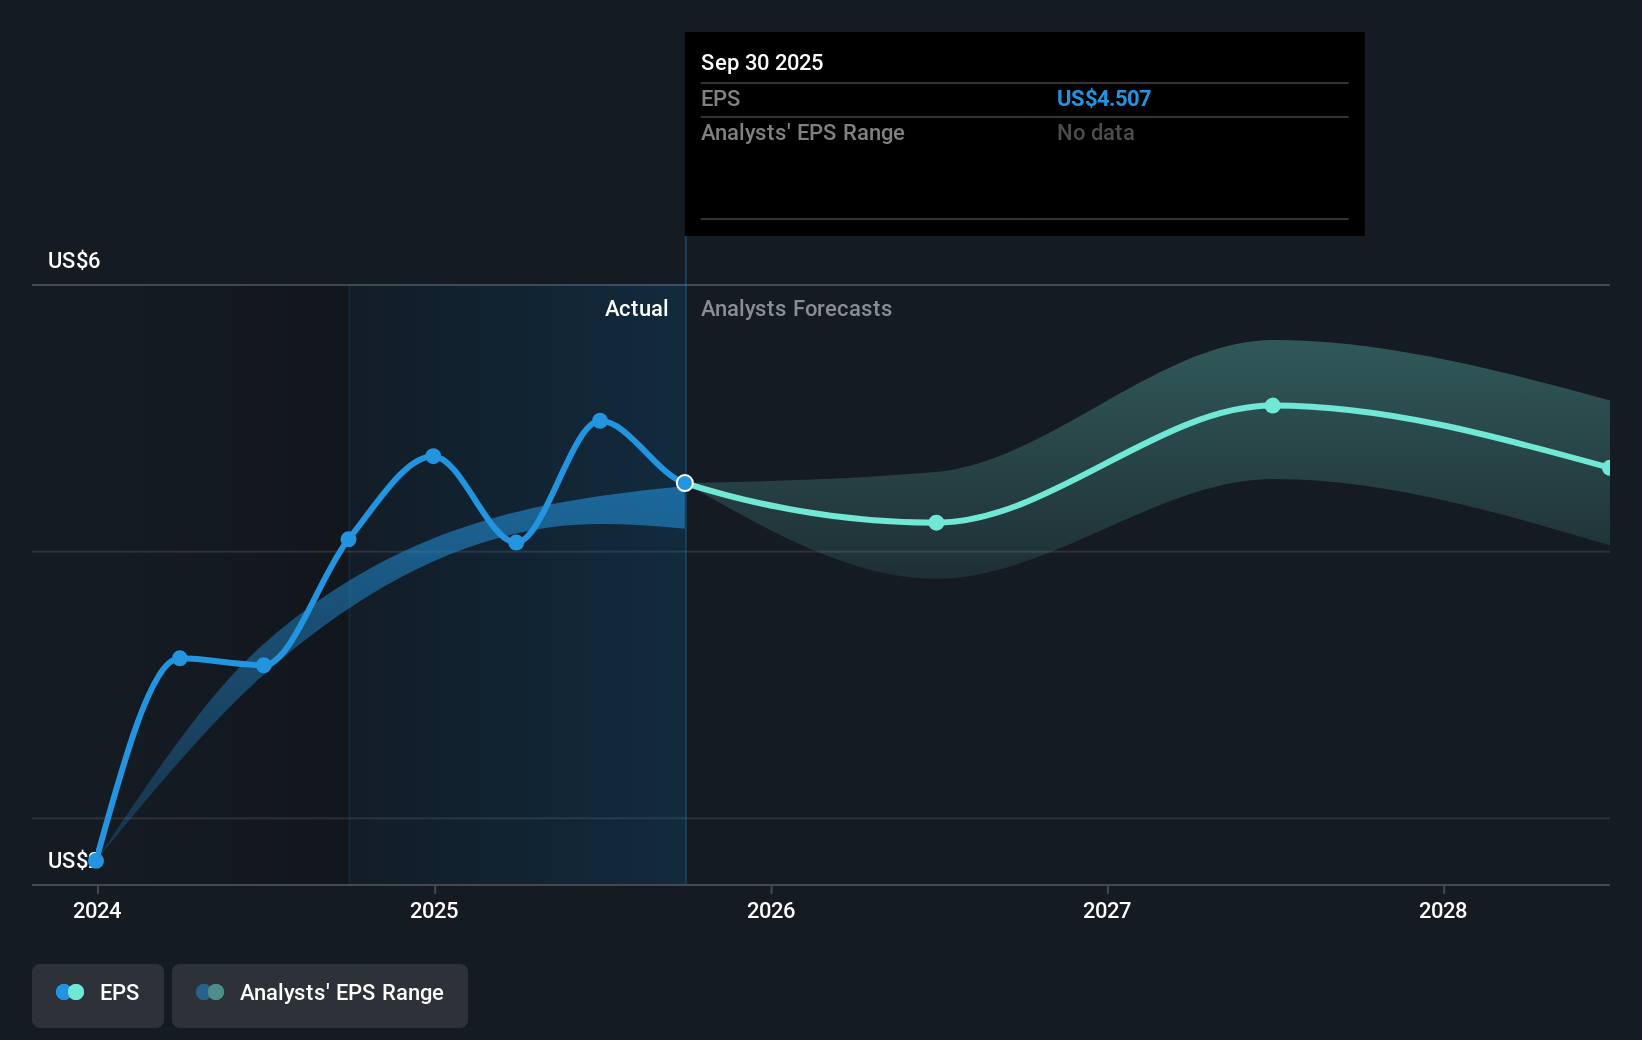Select the dip data point after 2025
This screenshot has height=1040, width=1642.
click(515, 543)
